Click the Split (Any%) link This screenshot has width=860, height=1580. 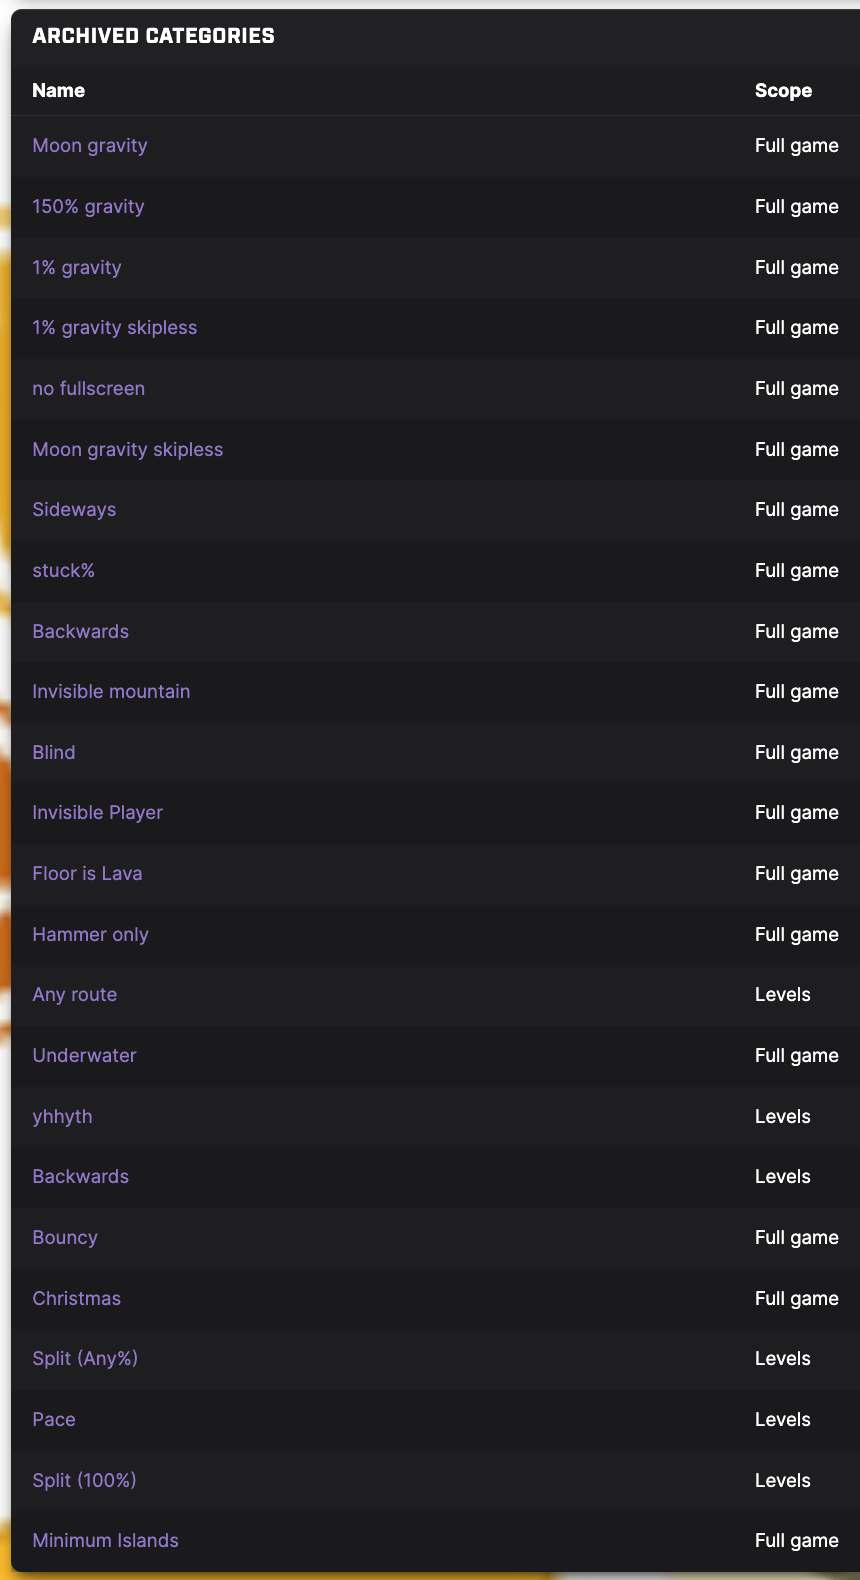(85, 1359)
